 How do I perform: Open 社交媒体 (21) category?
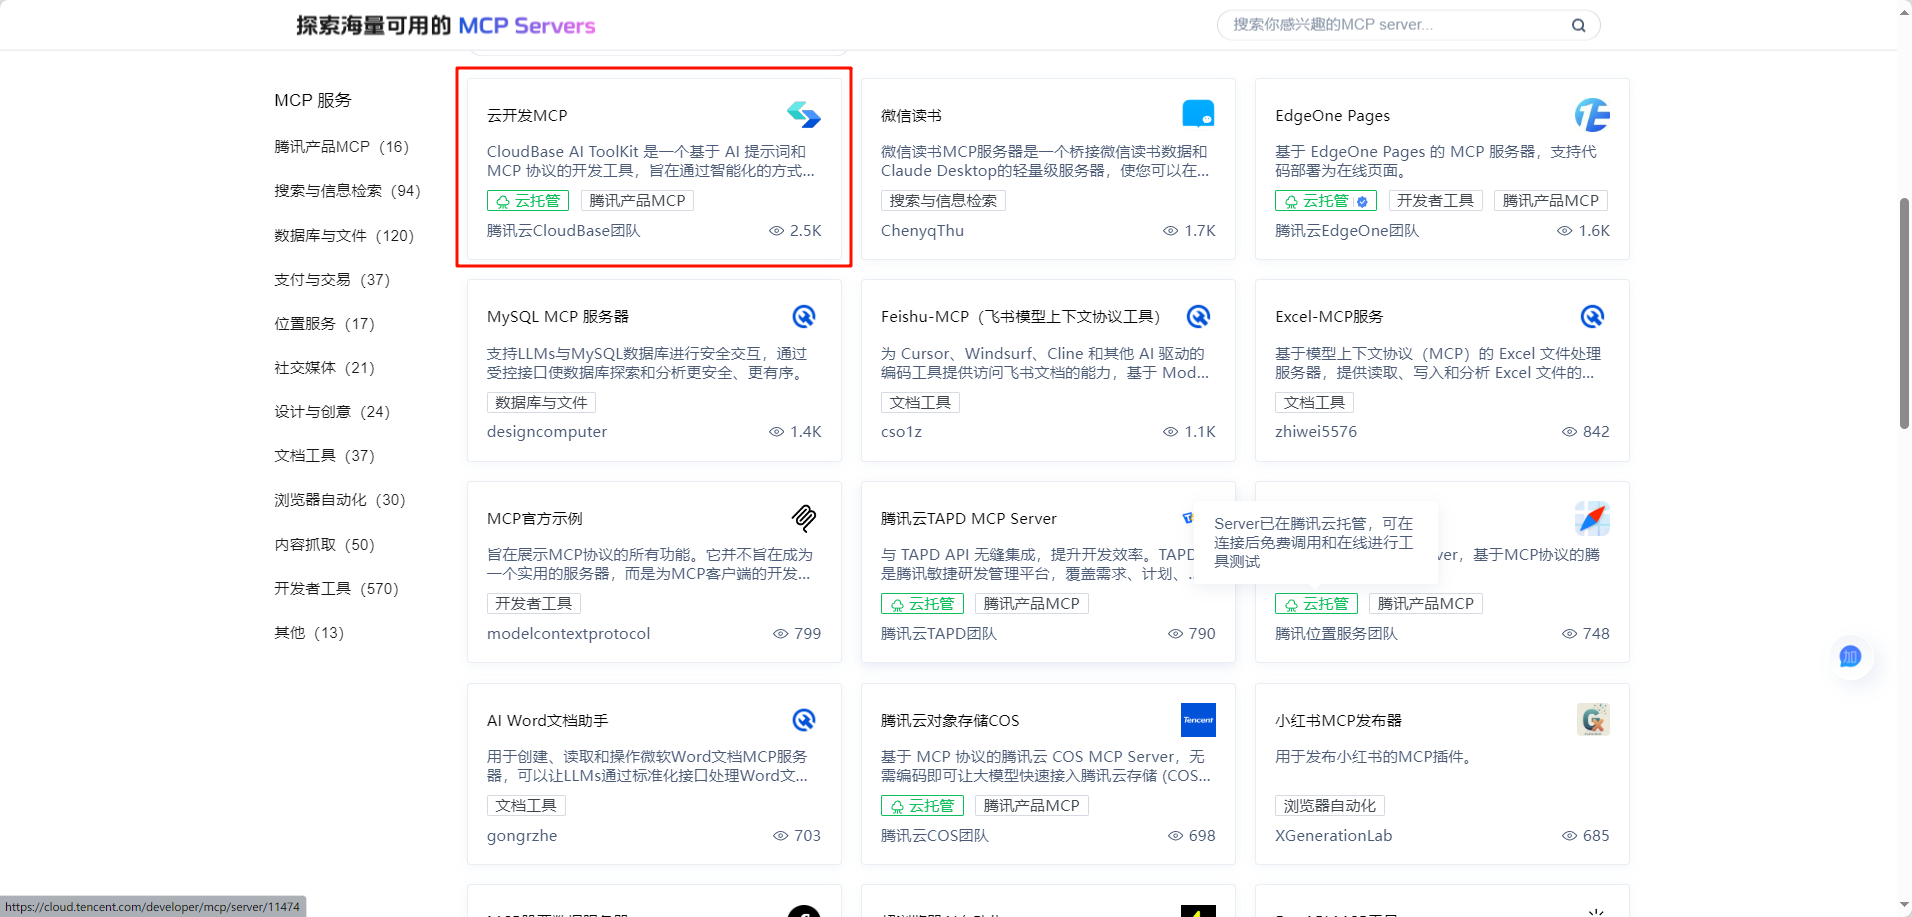coord(324,368)
